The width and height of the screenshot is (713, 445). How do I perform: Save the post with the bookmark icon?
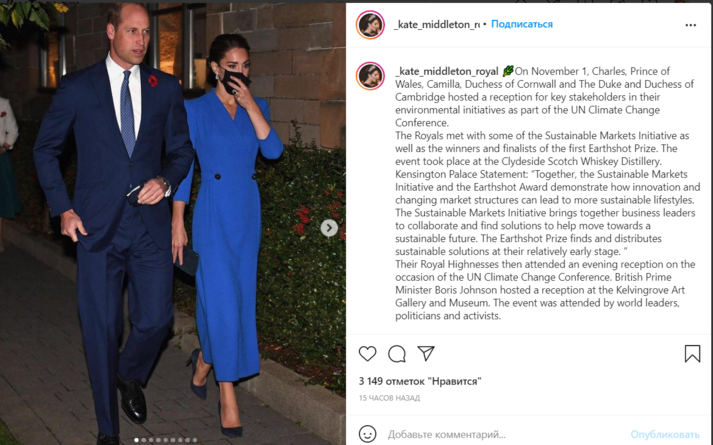(692, 354)
